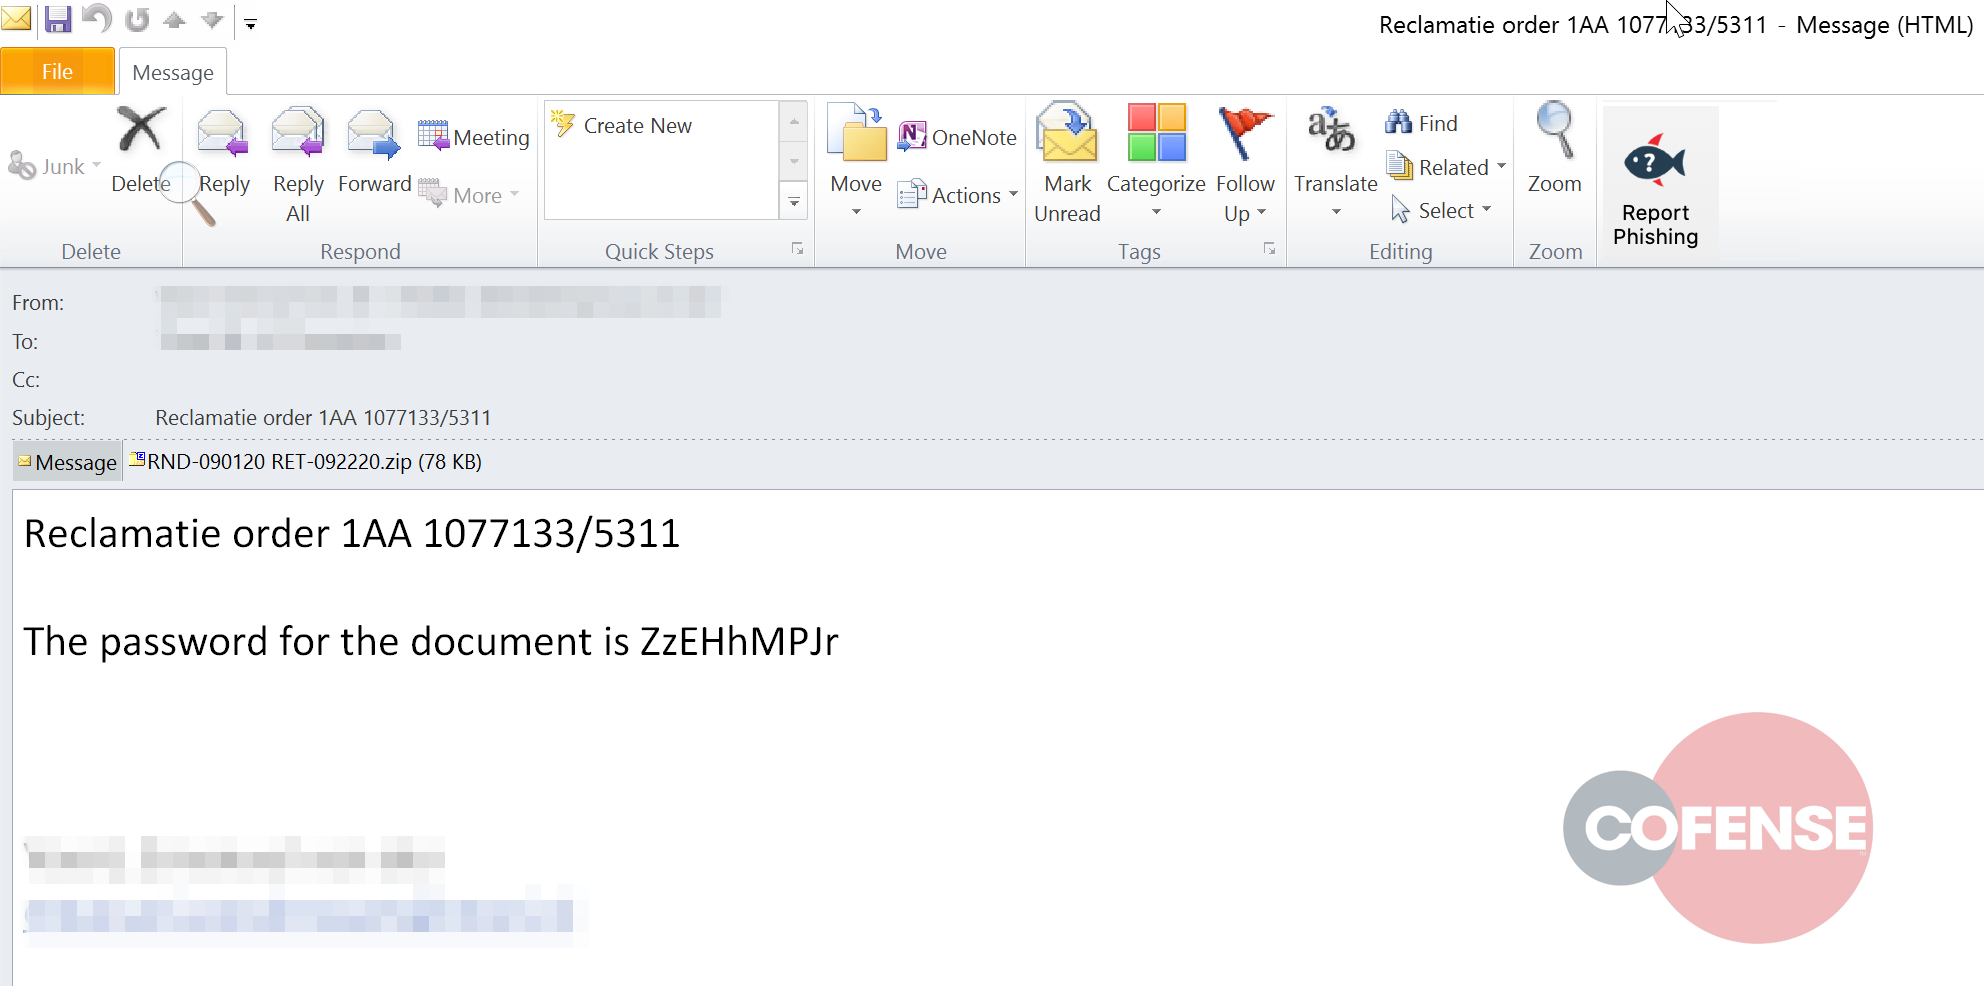Expand the Quick Steps gallery

click(x=794, y=202)
